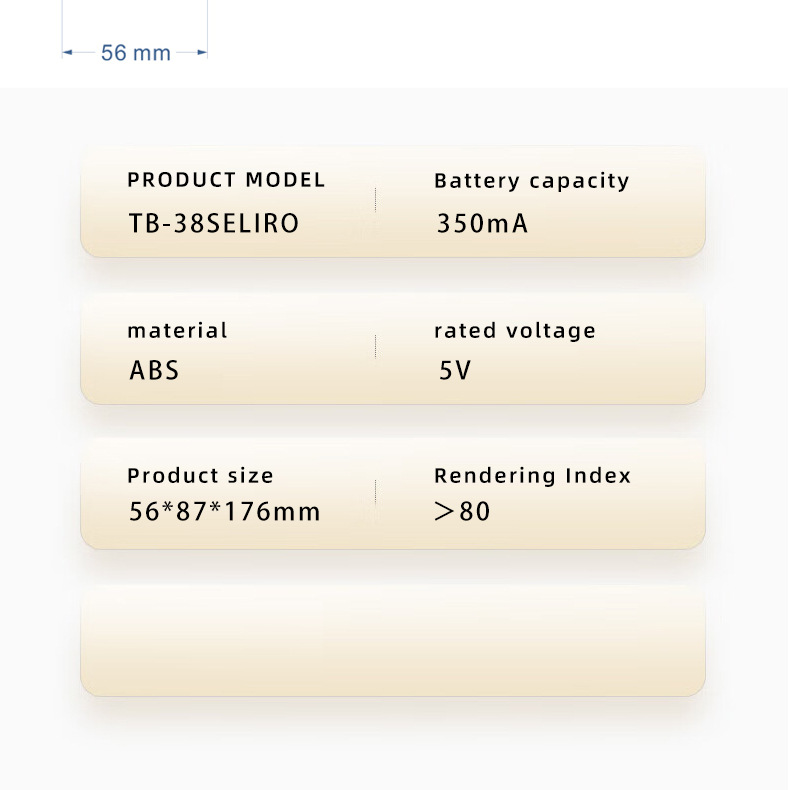Select the 56 mm dimension label
This screenshot has width=790, height=790.
(136, 53)
